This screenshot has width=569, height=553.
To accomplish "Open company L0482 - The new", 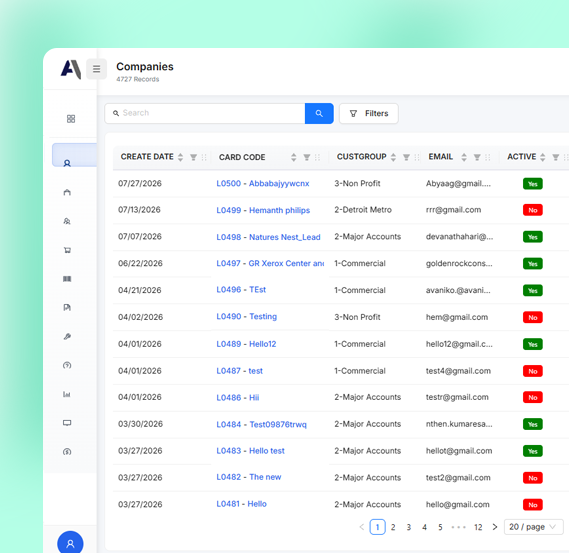I will [249, 477].
